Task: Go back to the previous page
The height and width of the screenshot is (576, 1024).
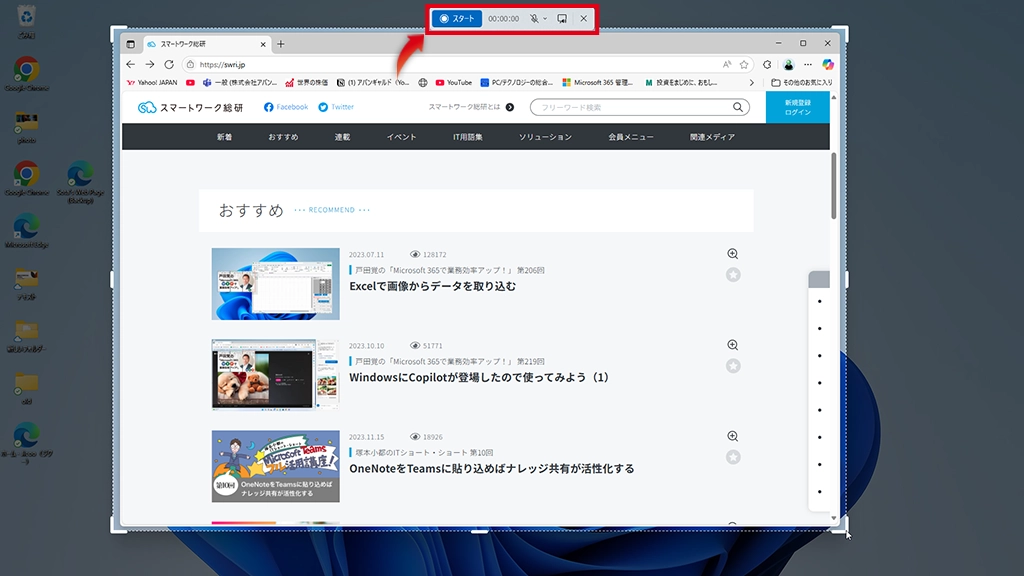Action: (x=131, y=65)
